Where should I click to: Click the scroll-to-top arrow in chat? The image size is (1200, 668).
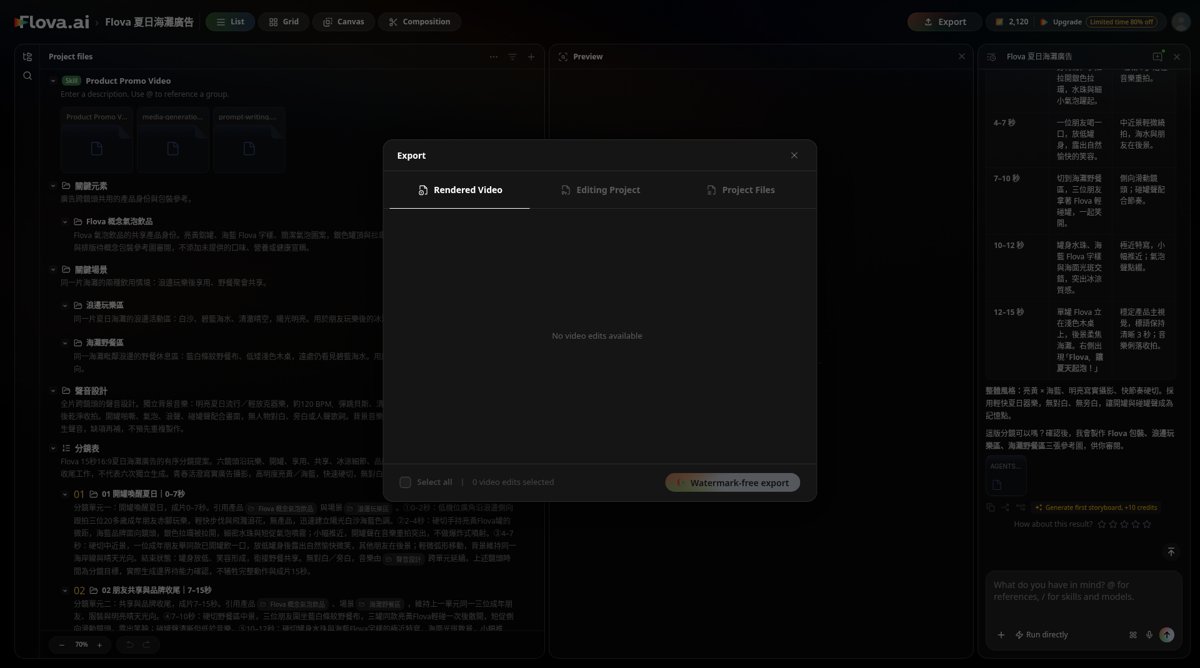(1171, 552)
